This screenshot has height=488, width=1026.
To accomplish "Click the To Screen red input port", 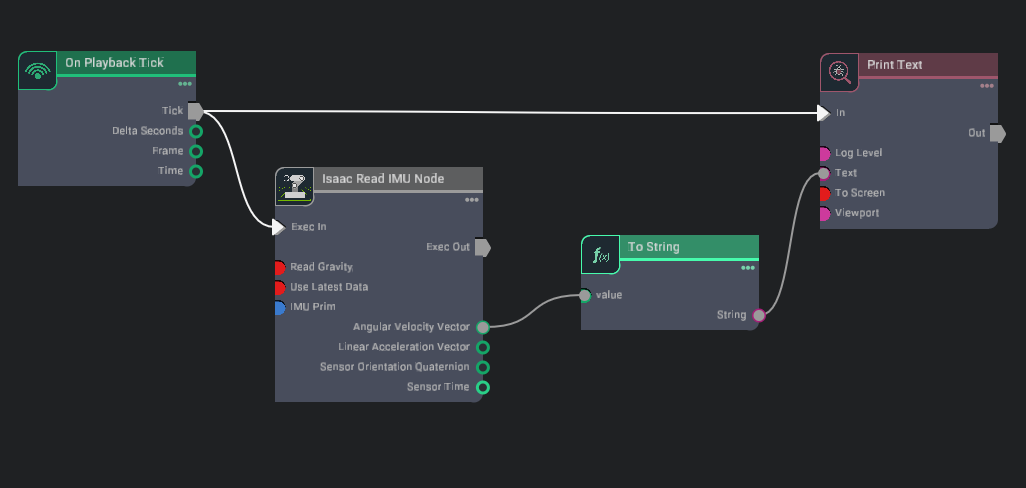I will click(x=824, y=193).
